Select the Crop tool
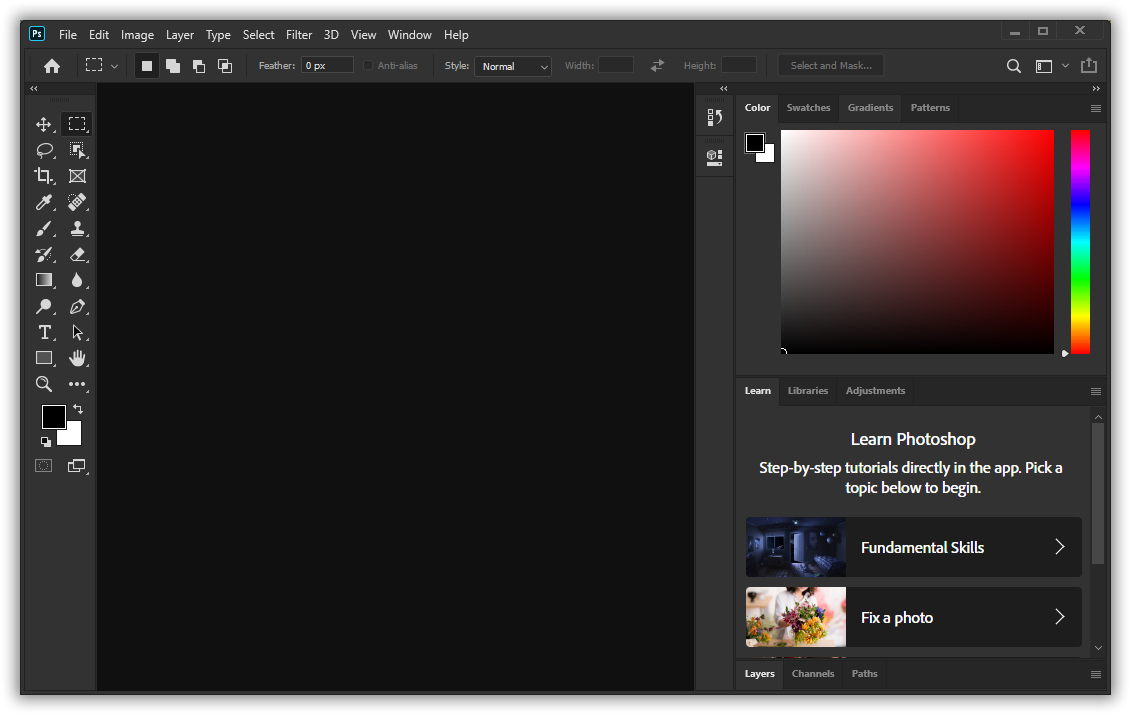Screen dimensions: 1131x715 [44, 176]
